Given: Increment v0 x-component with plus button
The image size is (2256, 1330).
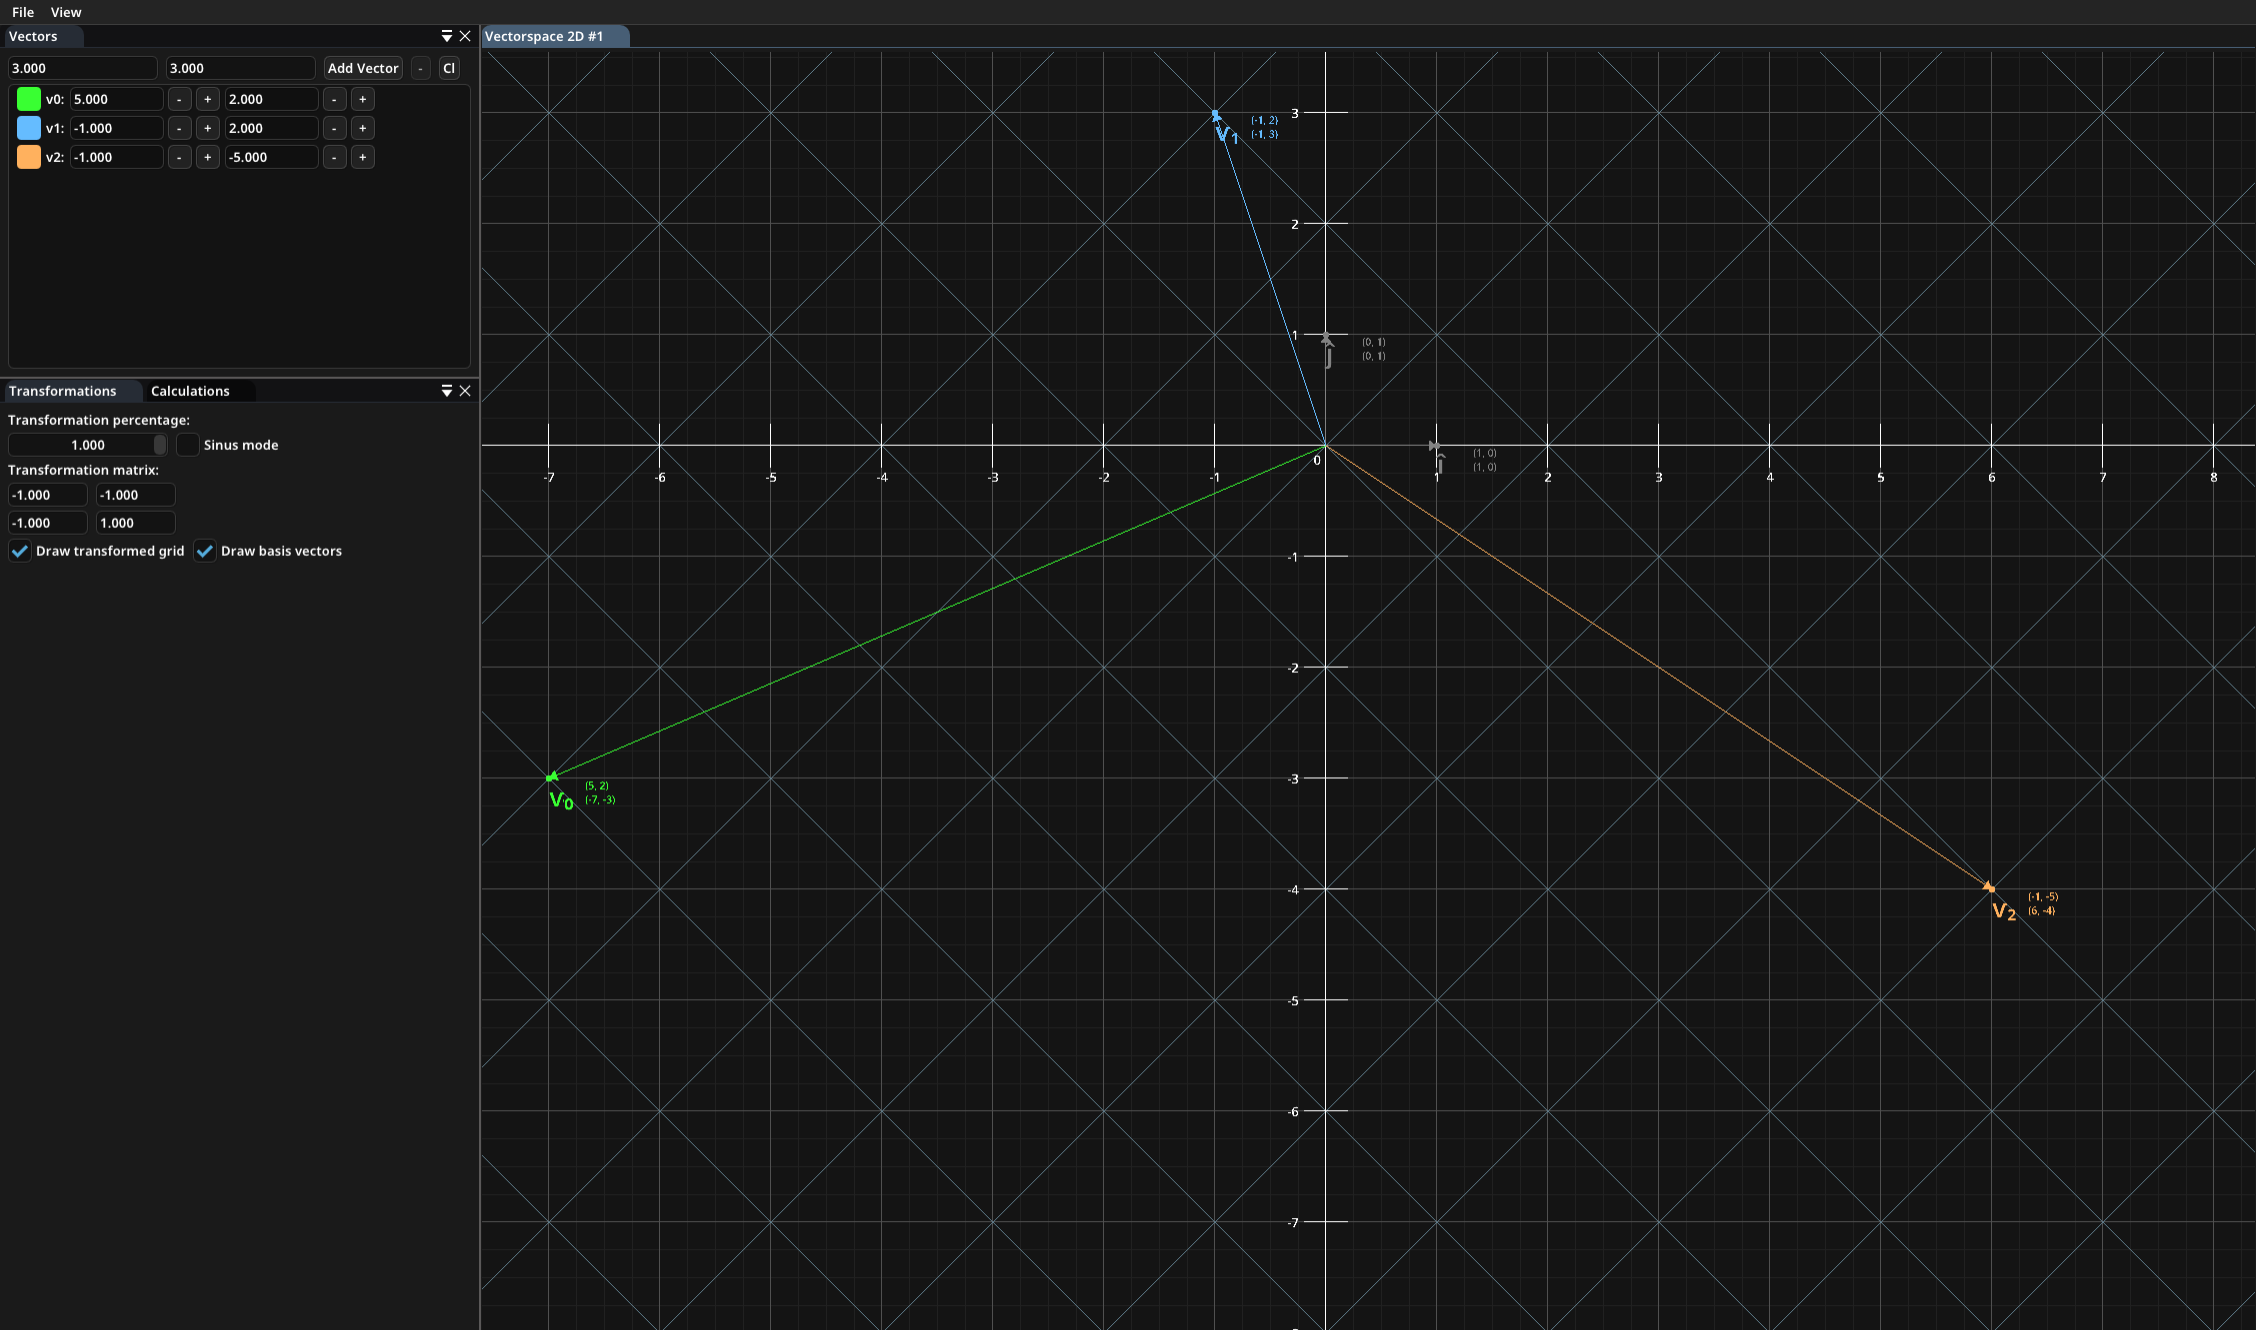Looking at the screenshot, I should click(x=207, y=99).
